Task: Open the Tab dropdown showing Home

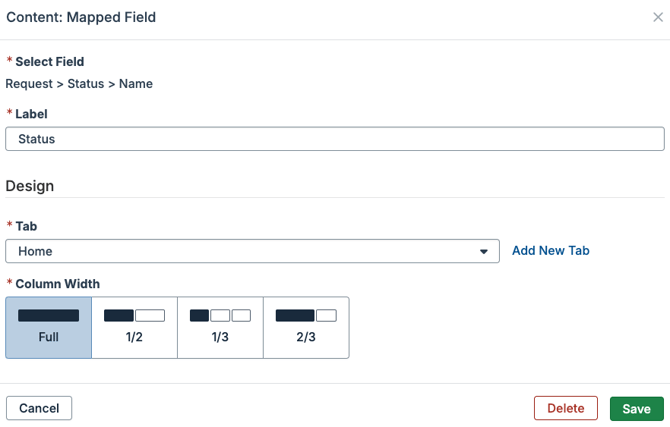Action: (252, 251)
